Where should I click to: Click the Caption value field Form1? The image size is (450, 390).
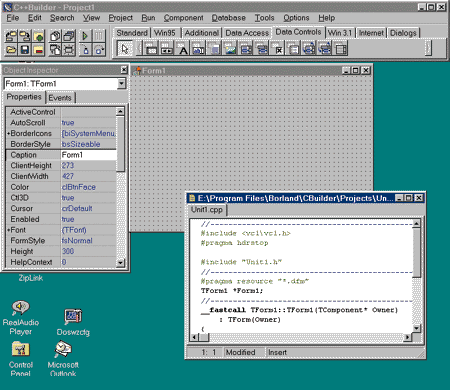pos(88,155)
